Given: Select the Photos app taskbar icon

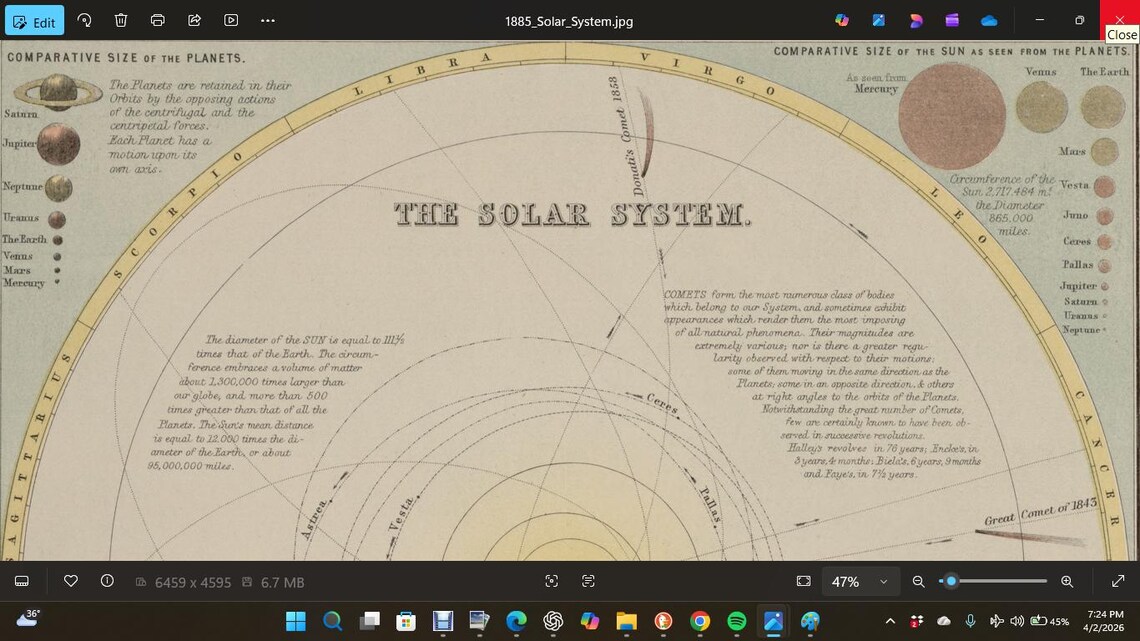Looking at the screenshot, I should pyautogui.click(x=773, y=621).
